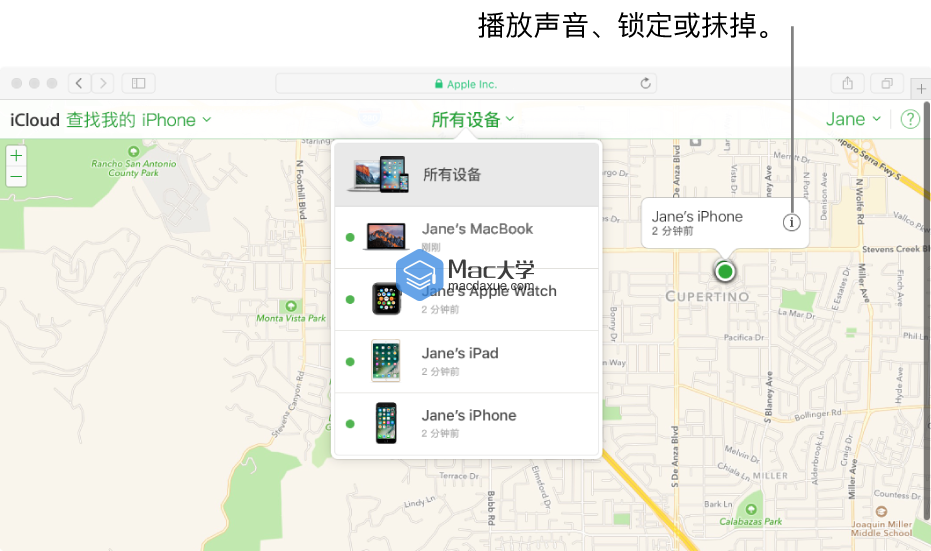Viewport: 931px width, 551px height.
Task: Click the Jane's iPhone callout bubble
Action: 725,223
